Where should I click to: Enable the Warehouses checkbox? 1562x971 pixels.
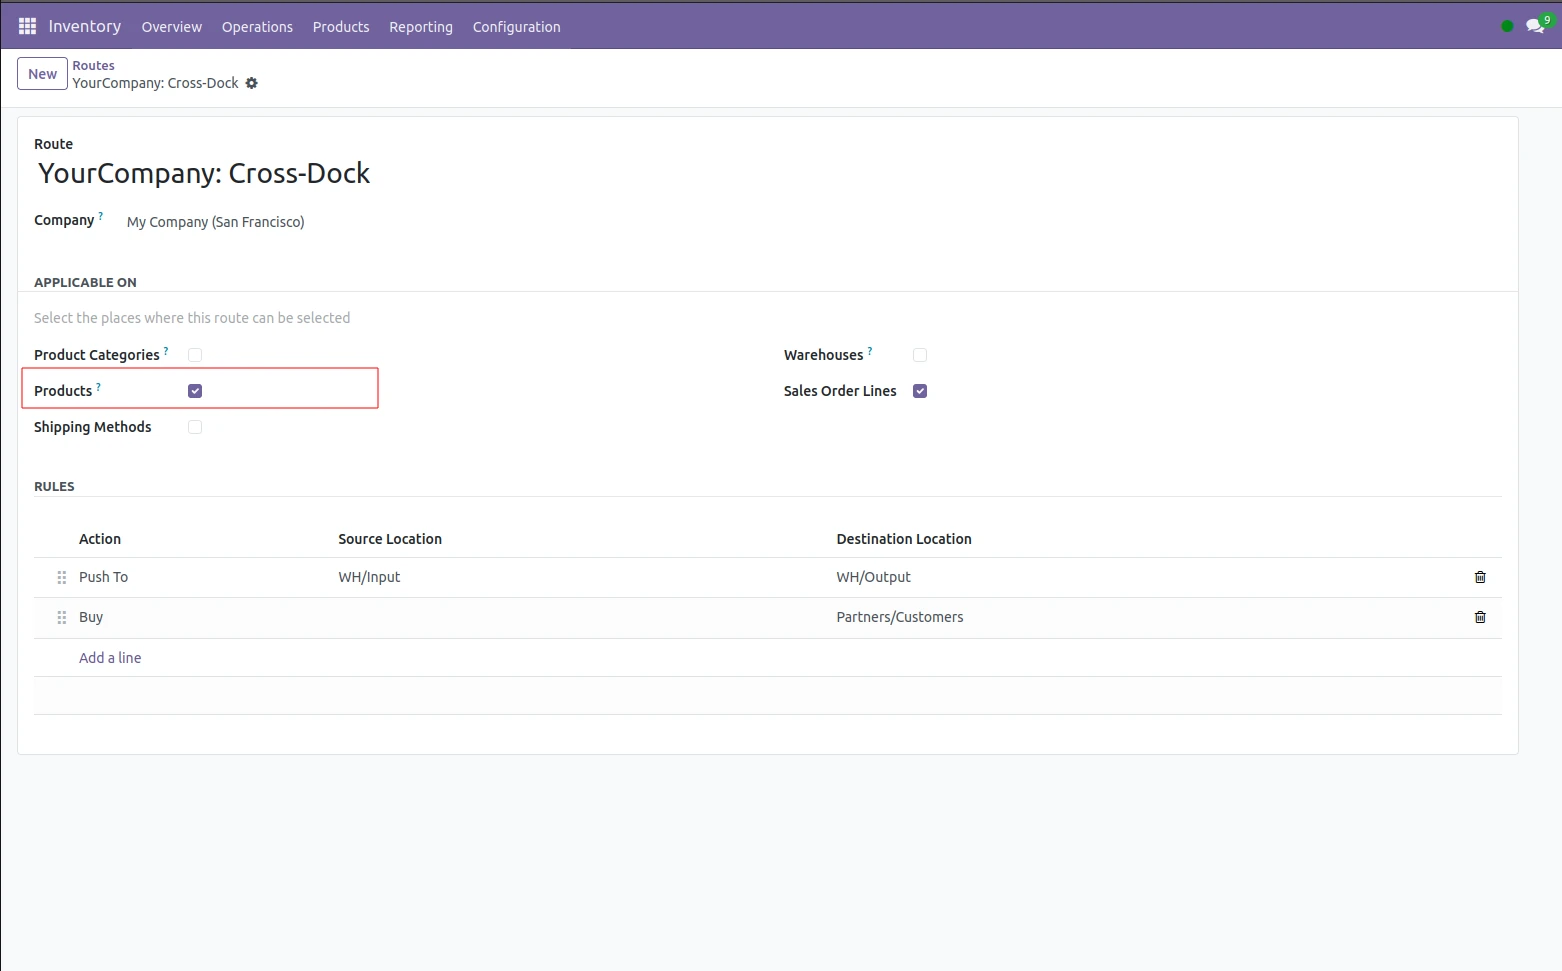(920, 355)
